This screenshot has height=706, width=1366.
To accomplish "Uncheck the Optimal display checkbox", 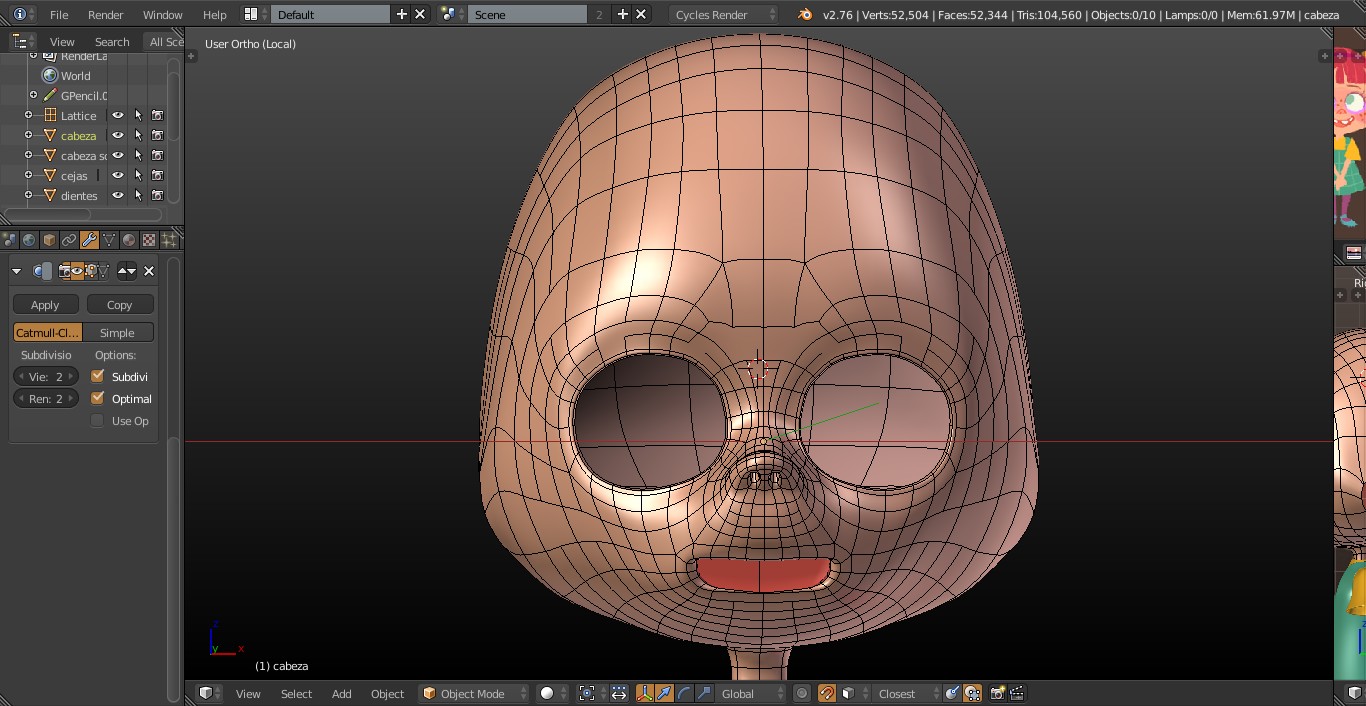I will [x=97, y=398].
